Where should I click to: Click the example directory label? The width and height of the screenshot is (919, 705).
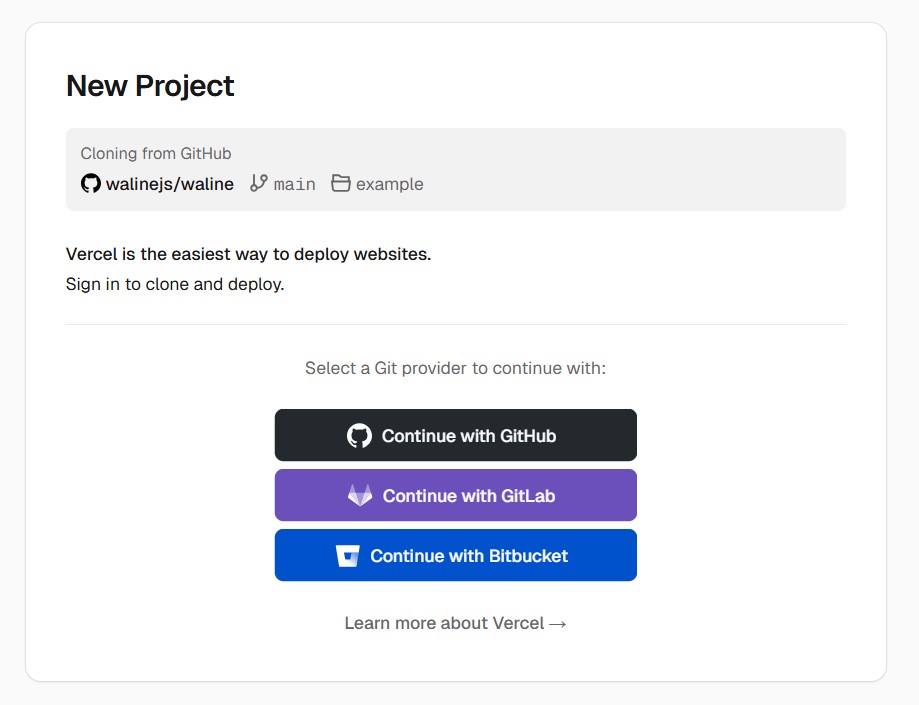click(x=389, y=183)
